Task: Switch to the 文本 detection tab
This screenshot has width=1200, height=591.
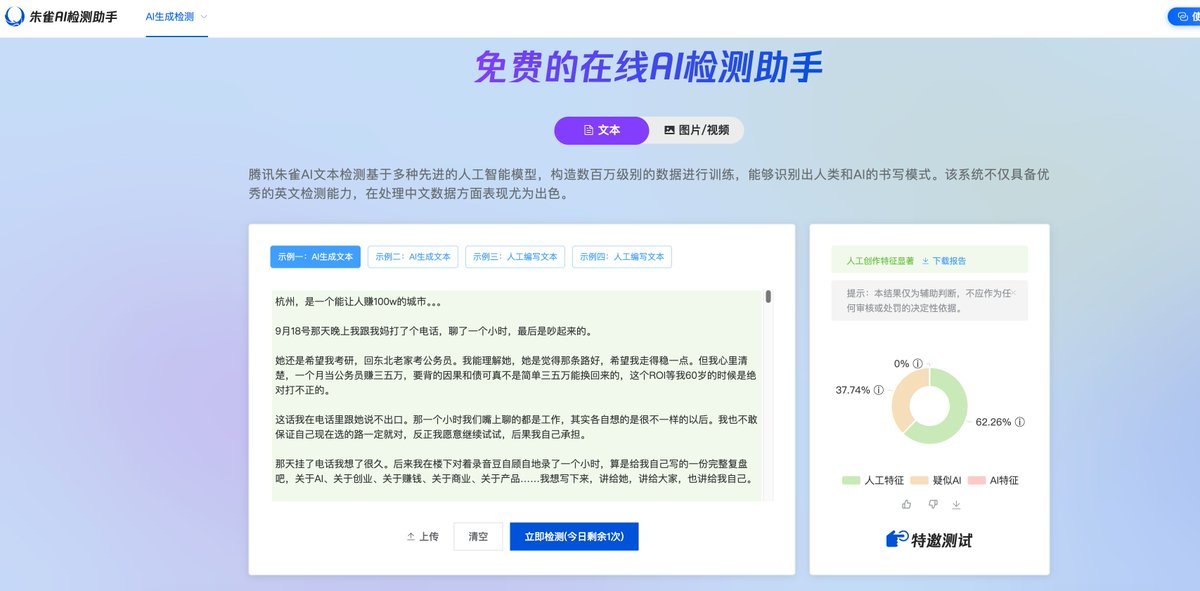Action: tap(602, 130)
